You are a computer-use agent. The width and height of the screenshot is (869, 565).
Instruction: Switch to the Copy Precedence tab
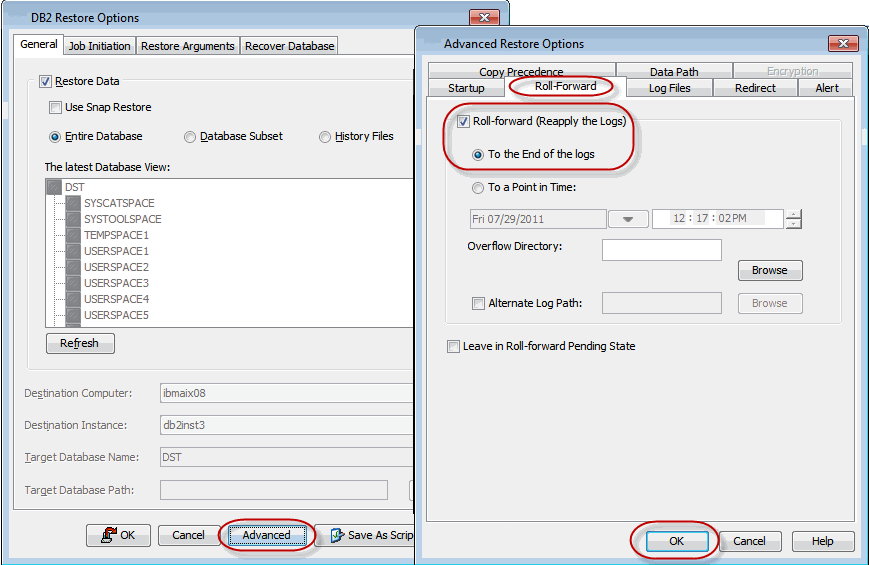pos(521,72)
